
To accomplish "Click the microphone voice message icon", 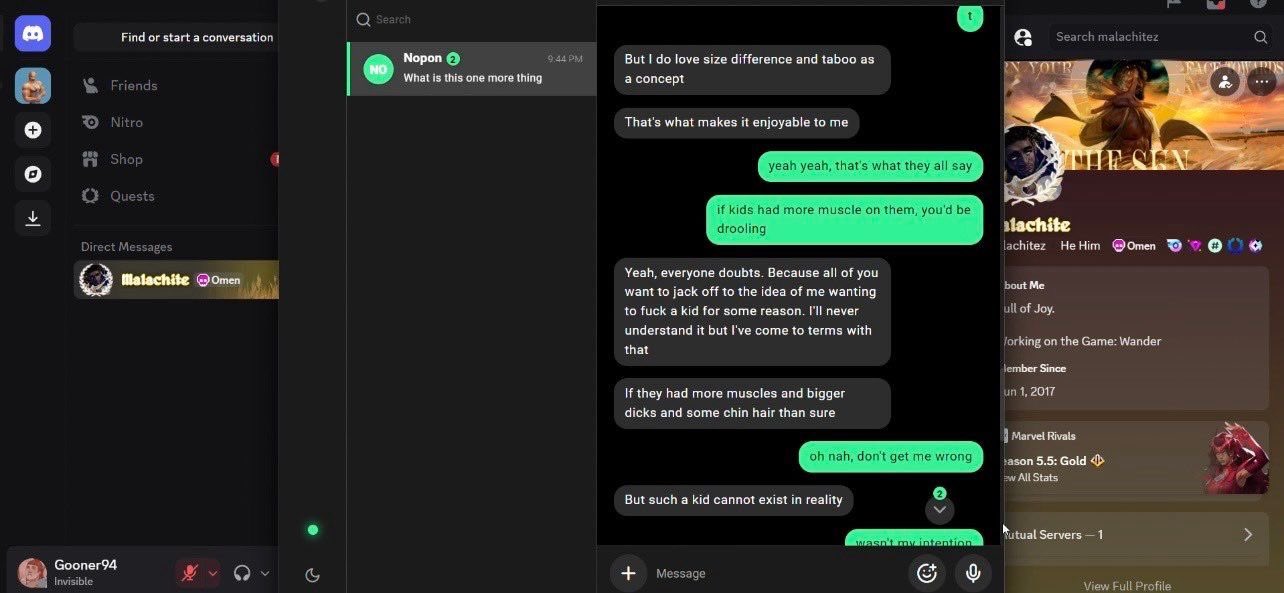I will (x=972, y=573).
